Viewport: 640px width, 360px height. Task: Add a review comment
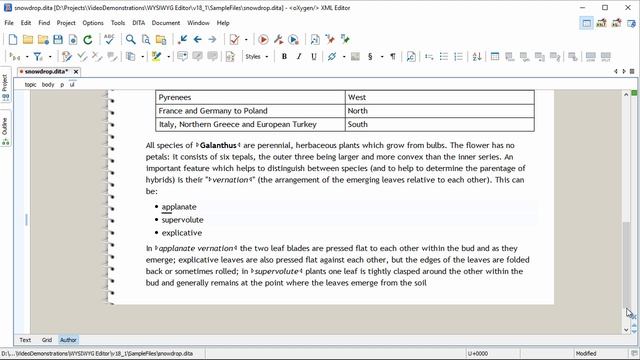182,57
